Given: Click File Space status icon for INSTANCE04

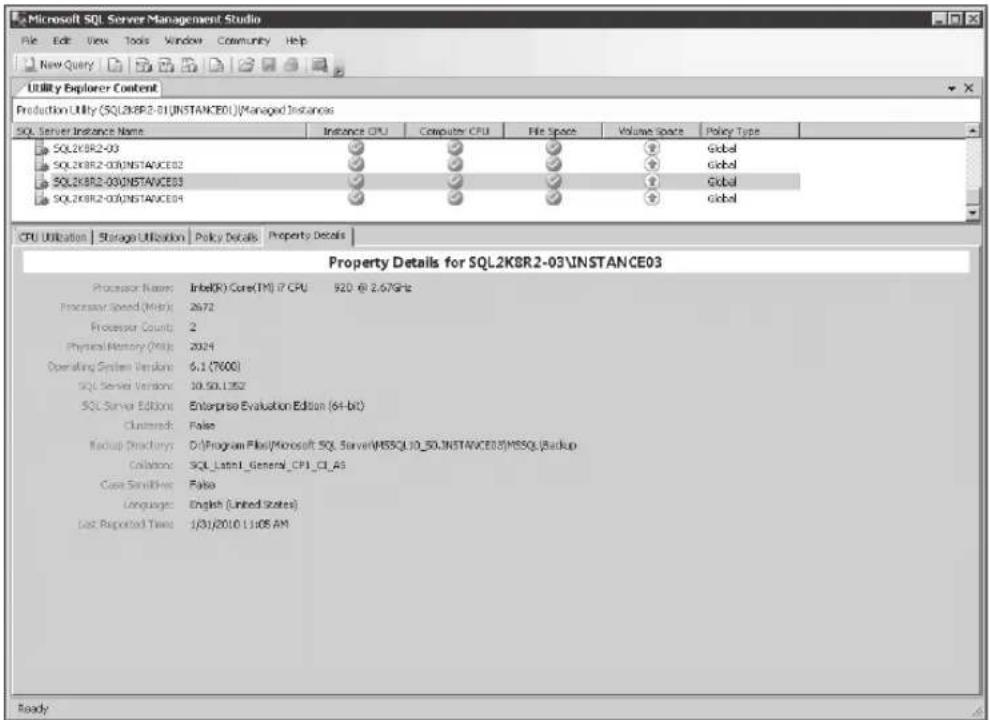Looking at the screenshot, I should click(553, 198).
